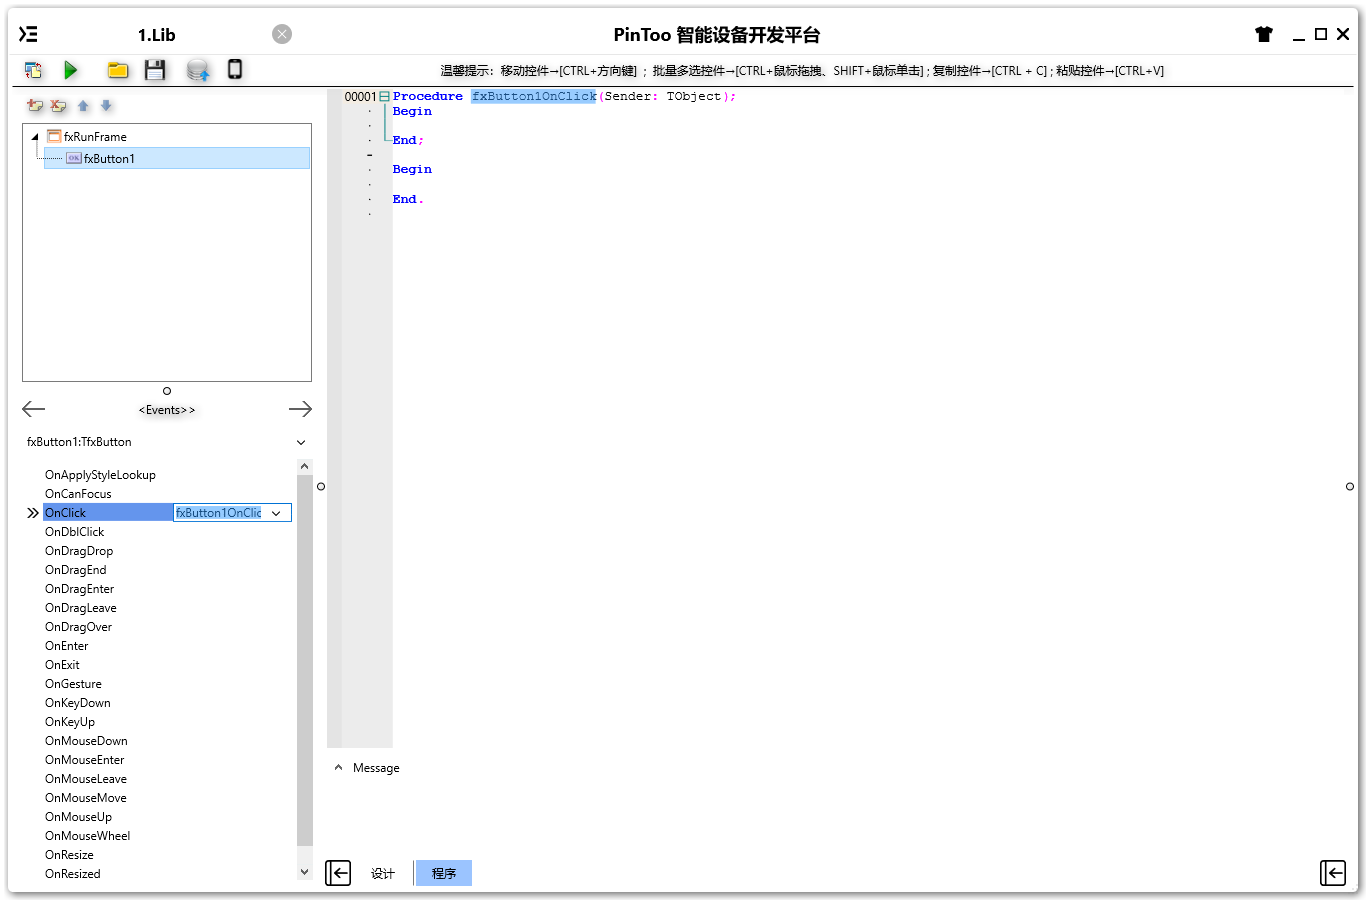Click the fxButton1OnClick procedure name in code

(x=534, y=96)
